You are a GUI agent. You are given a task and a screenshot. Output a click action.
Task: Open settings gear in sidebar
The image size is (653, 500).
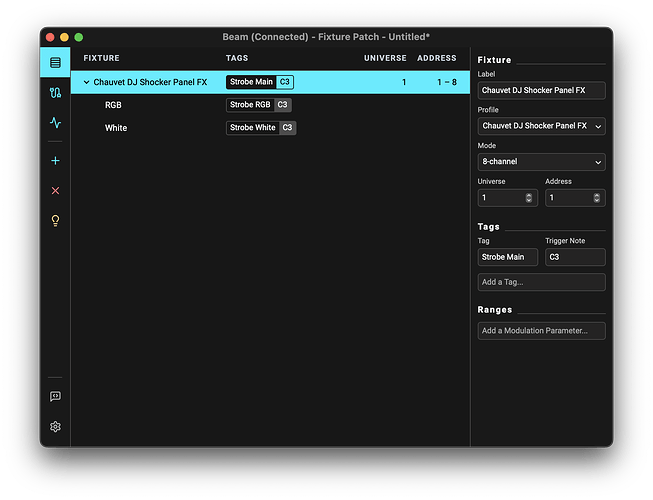click(x=55, y=427)
